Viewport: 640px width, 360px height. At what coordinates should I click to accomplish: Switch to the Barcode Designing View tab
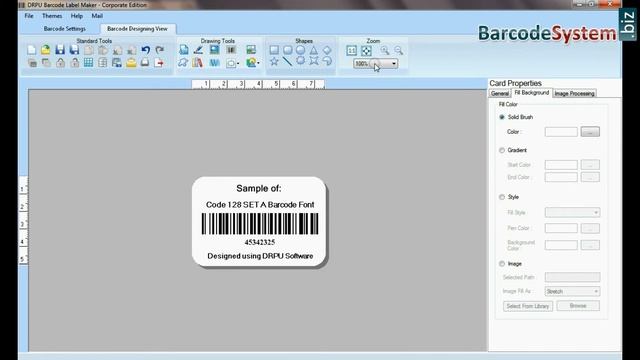pos(138,29)
